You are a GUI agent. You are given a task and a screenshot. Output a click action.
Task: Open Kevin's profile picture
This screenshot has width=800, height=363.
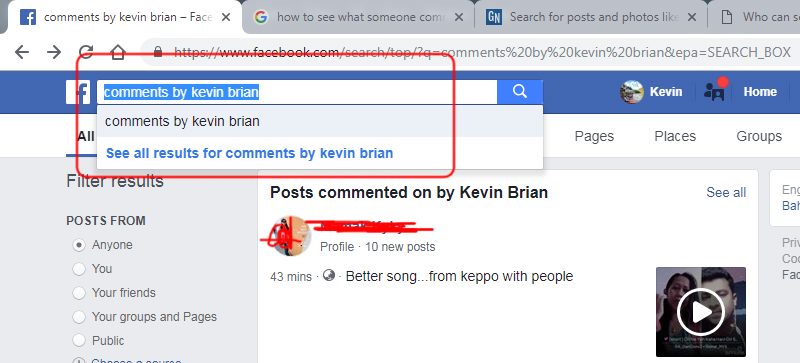pos(632,92)
